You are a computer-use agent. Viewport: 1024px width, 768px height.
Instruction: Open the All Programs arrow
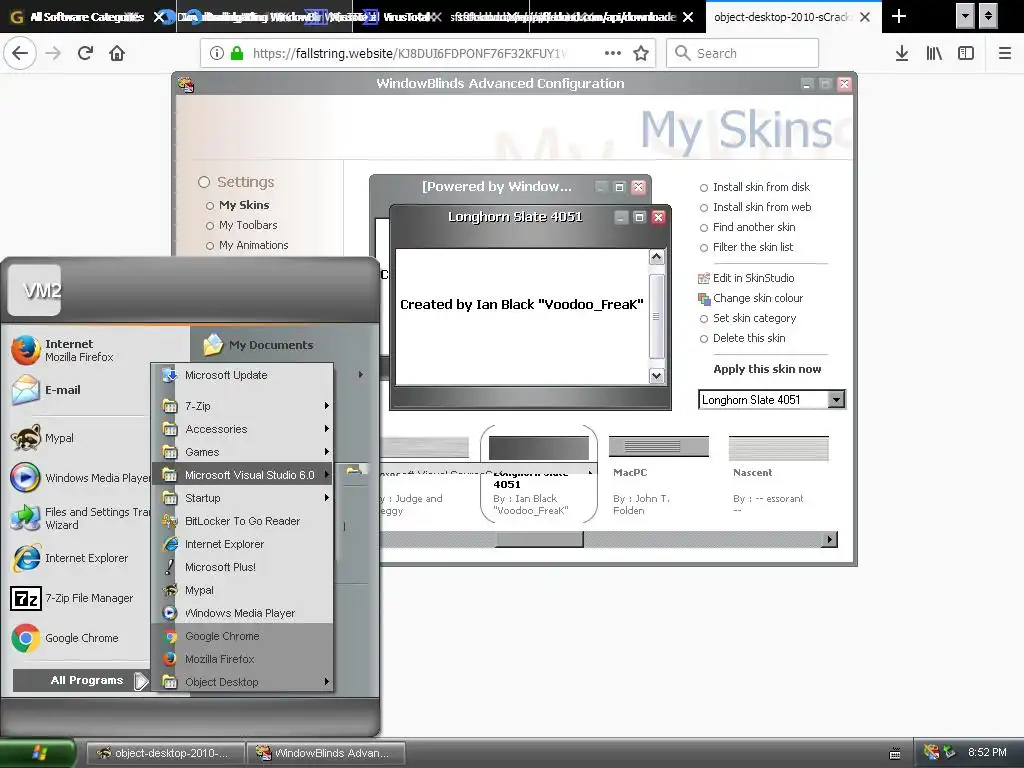[141, 681]
